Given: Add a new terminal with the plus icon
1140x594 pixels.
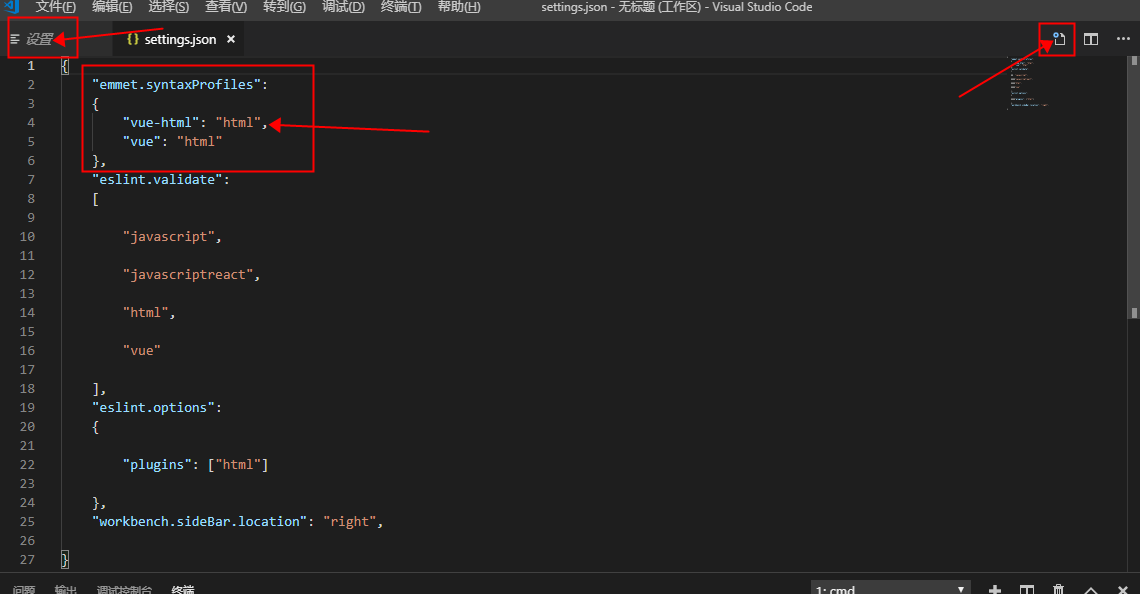Looking at the screenshot, I should pyautogui.click(x=995, y=590).
